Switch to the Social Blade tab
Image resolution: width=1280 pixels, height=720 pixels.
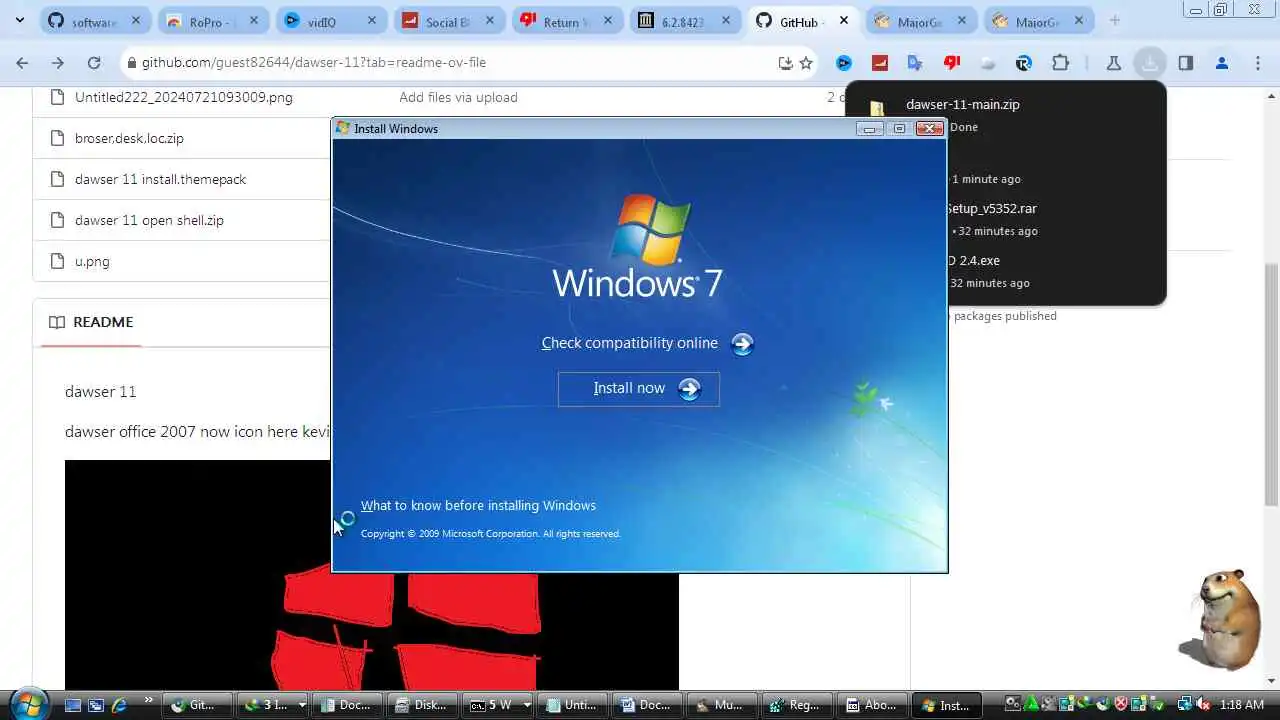click(449, 21)
